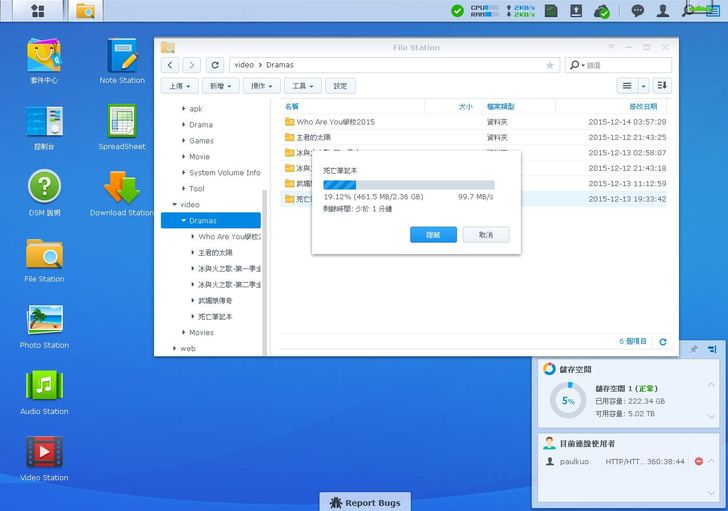The width and height of the screenshot is (728, 511).
Task: Open the main menu grid icon
Action: 38,11
